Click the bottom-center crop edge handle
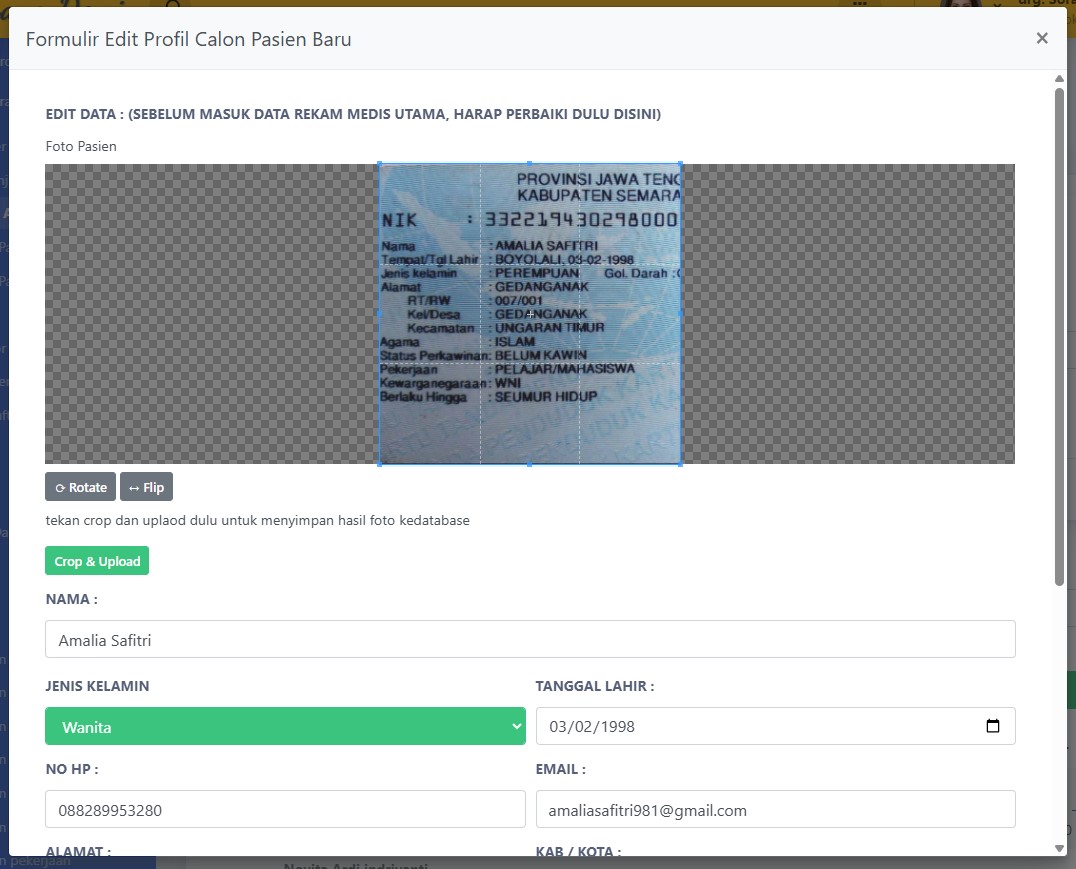 tap(530, 464)
